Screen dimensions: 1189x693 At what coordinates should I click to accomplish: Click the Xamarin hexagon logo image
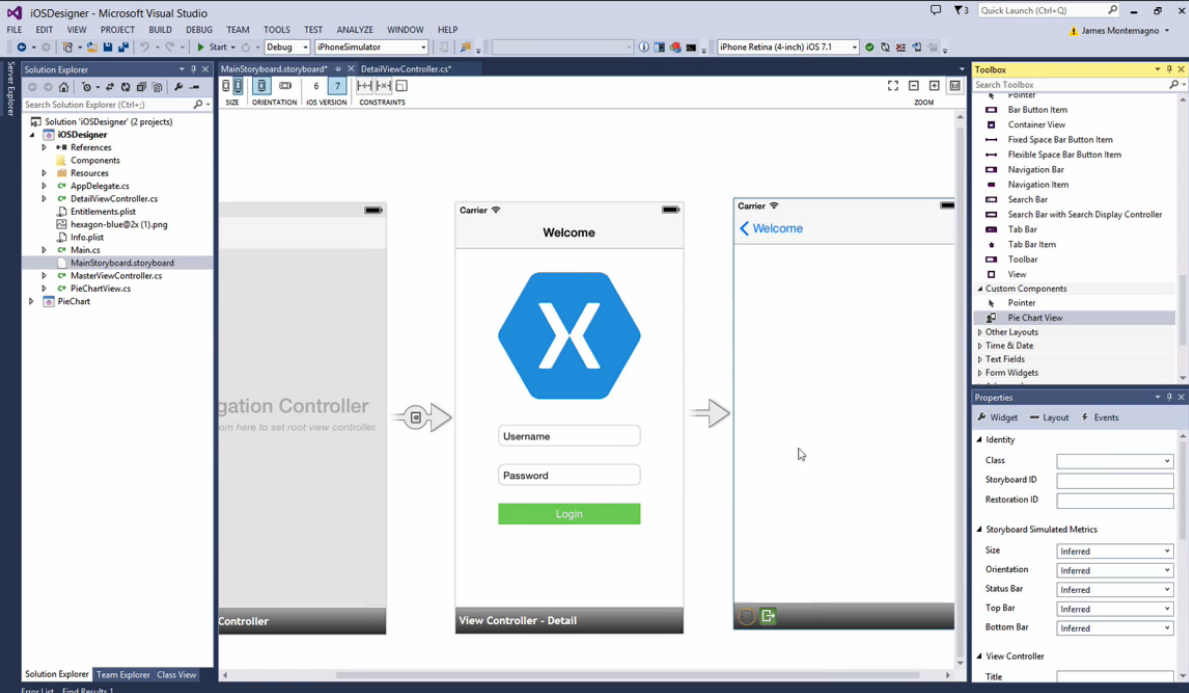tap(569, 335)
